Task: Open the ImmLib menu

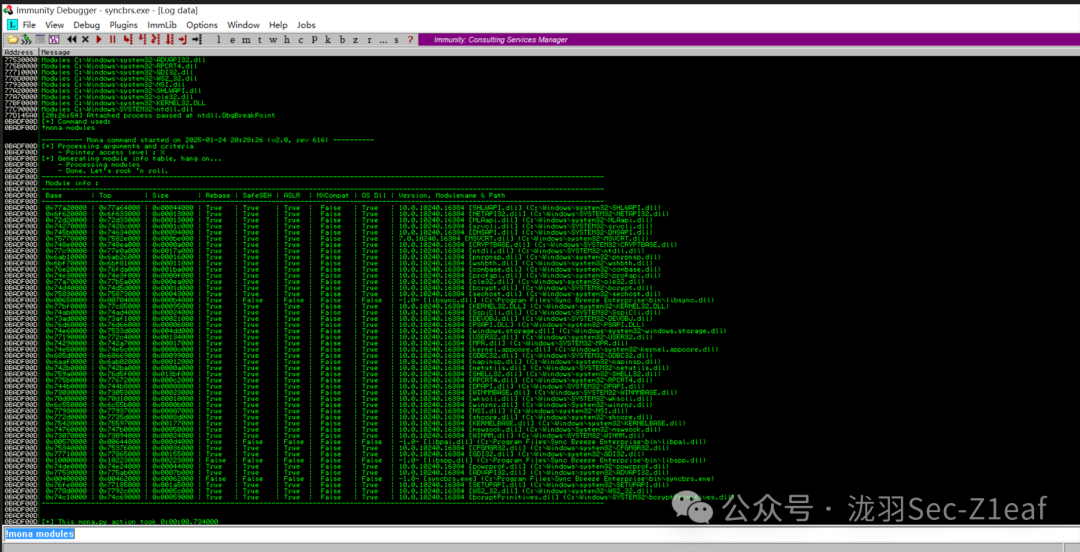Action: tap(162, 25)
